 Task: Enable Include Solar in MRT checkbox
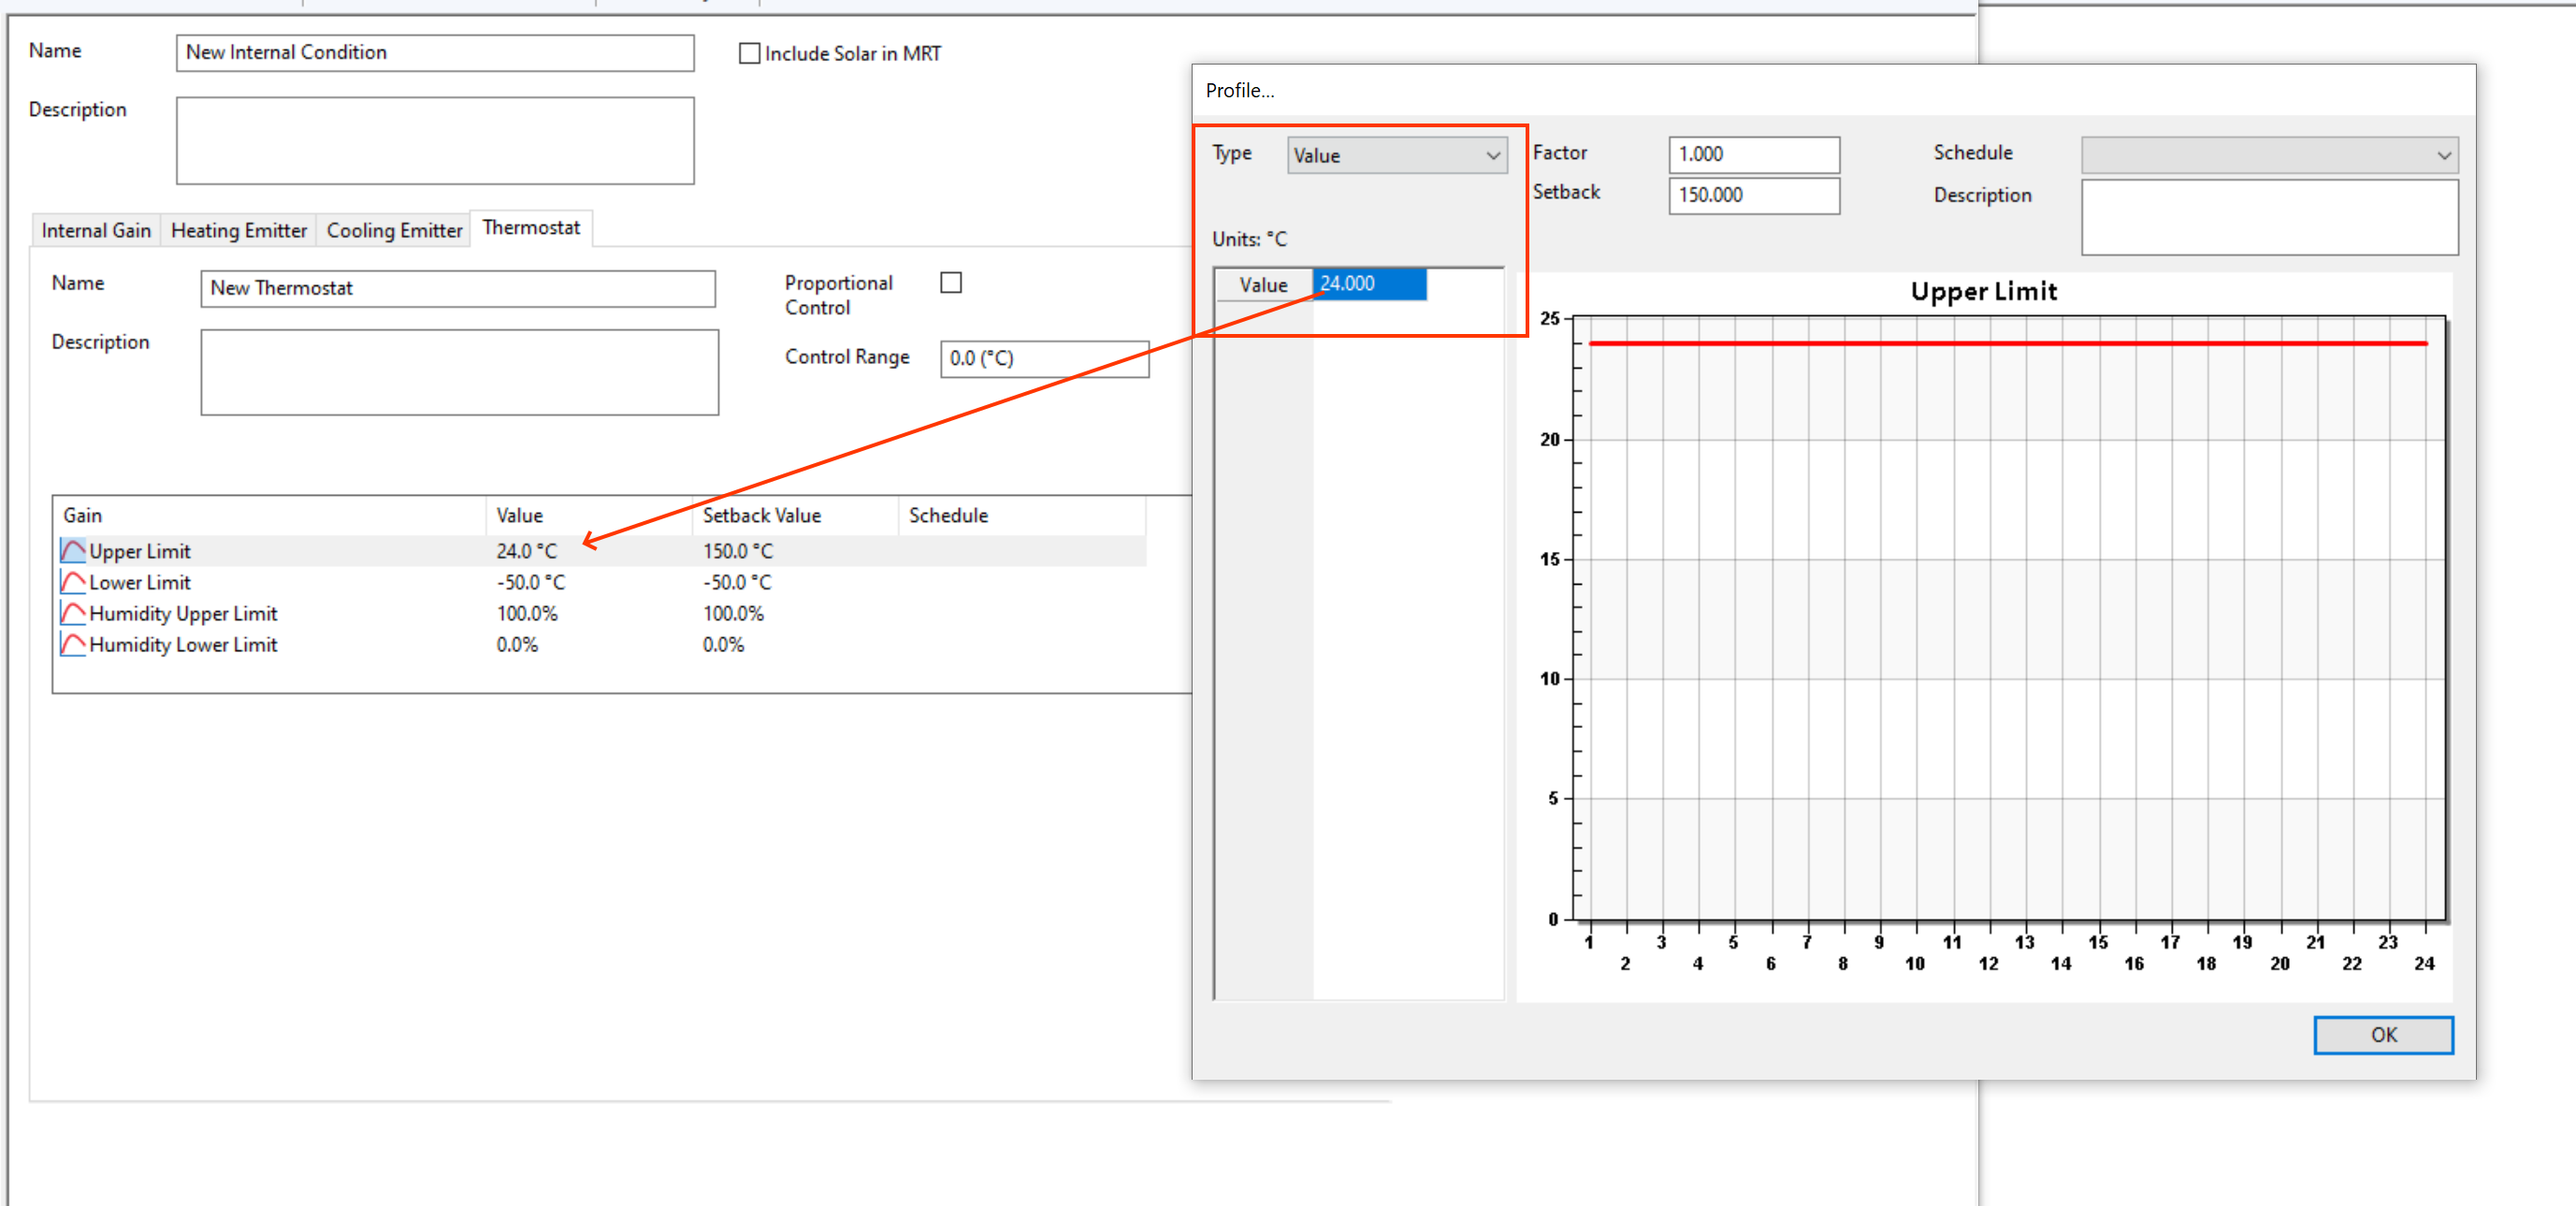click(749, 53)
